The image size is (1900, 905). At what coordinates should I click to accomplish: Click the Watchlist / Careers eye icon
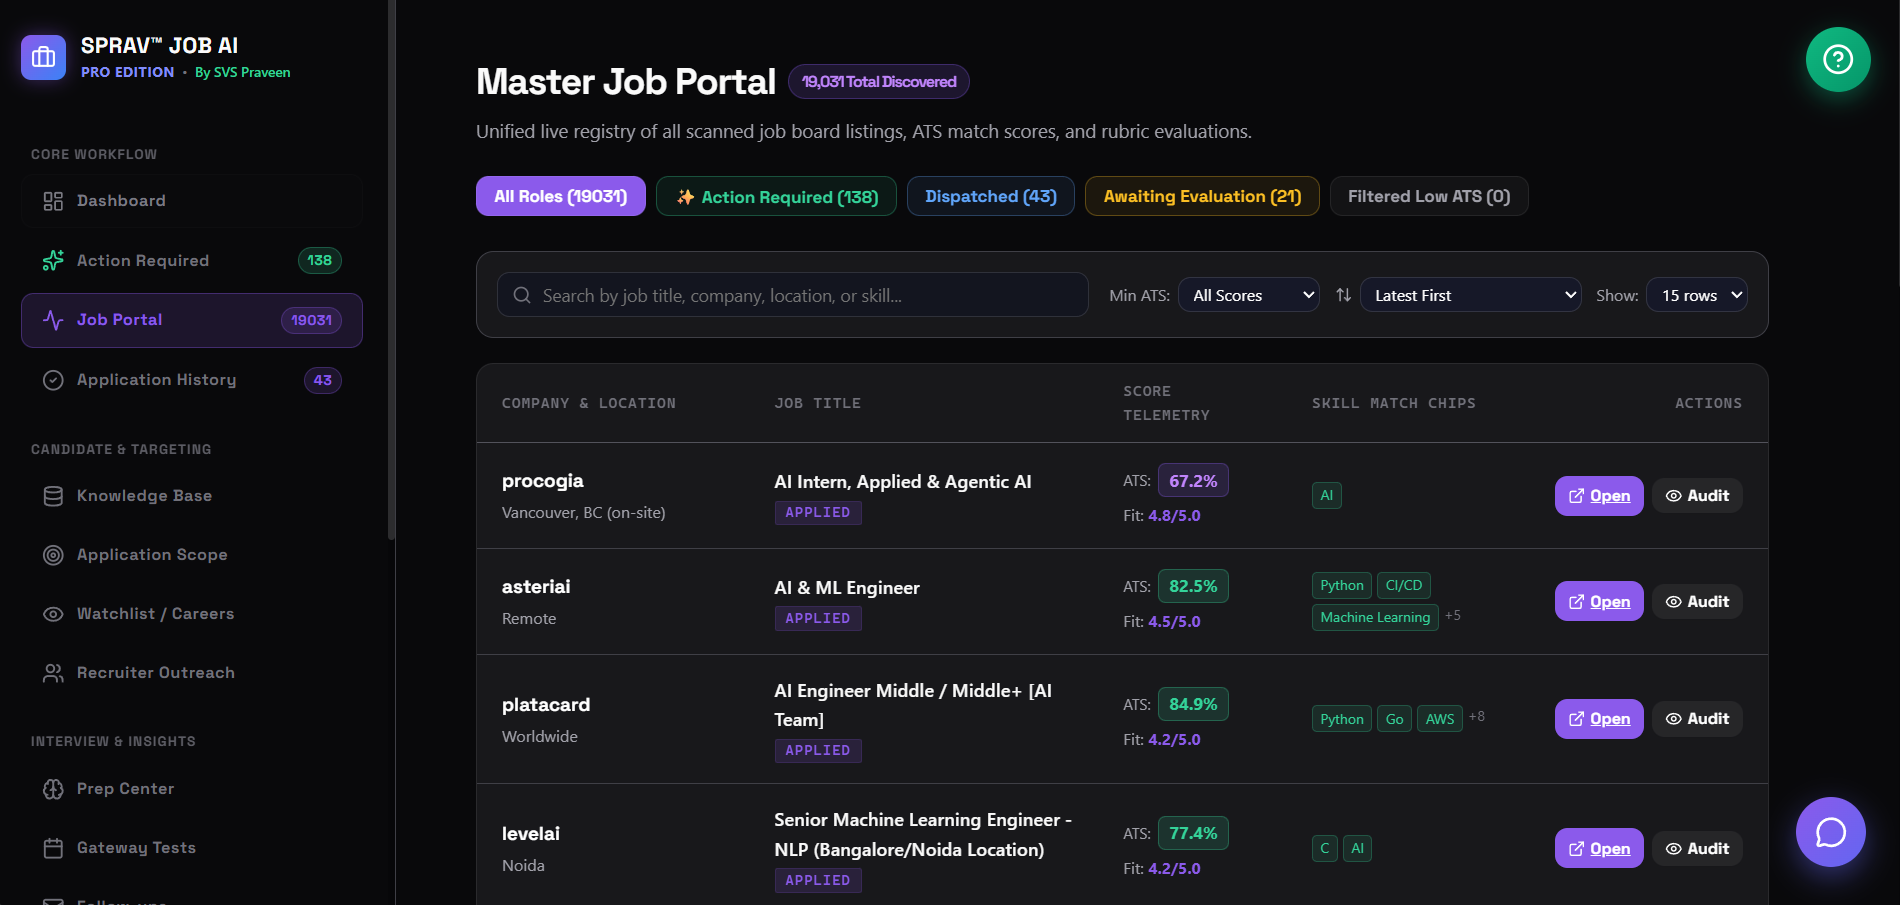(53, 614)
